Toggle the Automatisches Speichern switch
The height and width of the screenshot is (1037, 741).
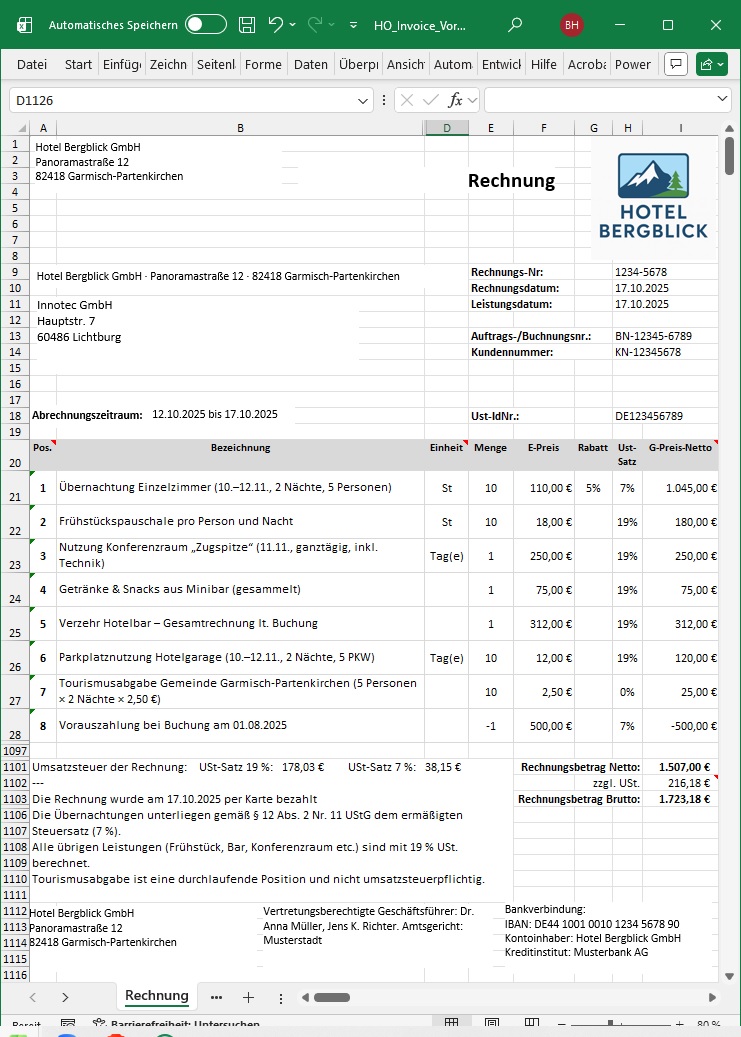pyautogui.click(x=205, y=24)
